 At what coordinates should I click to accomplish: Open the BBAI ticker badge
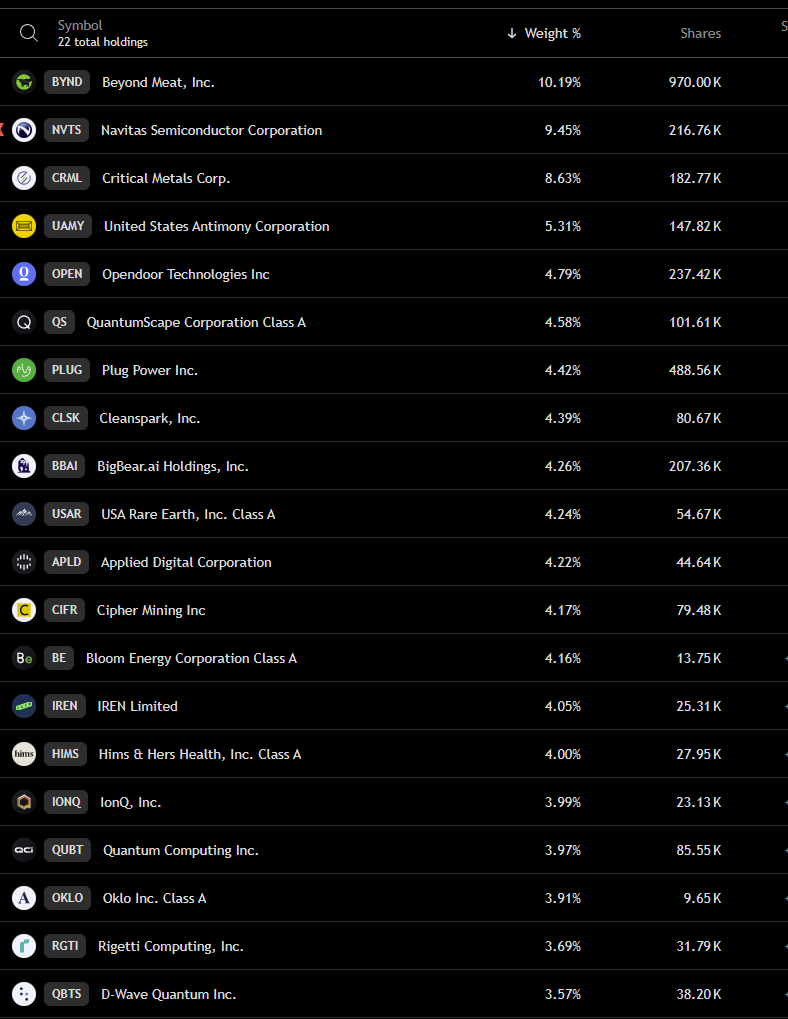click(64, 466)
